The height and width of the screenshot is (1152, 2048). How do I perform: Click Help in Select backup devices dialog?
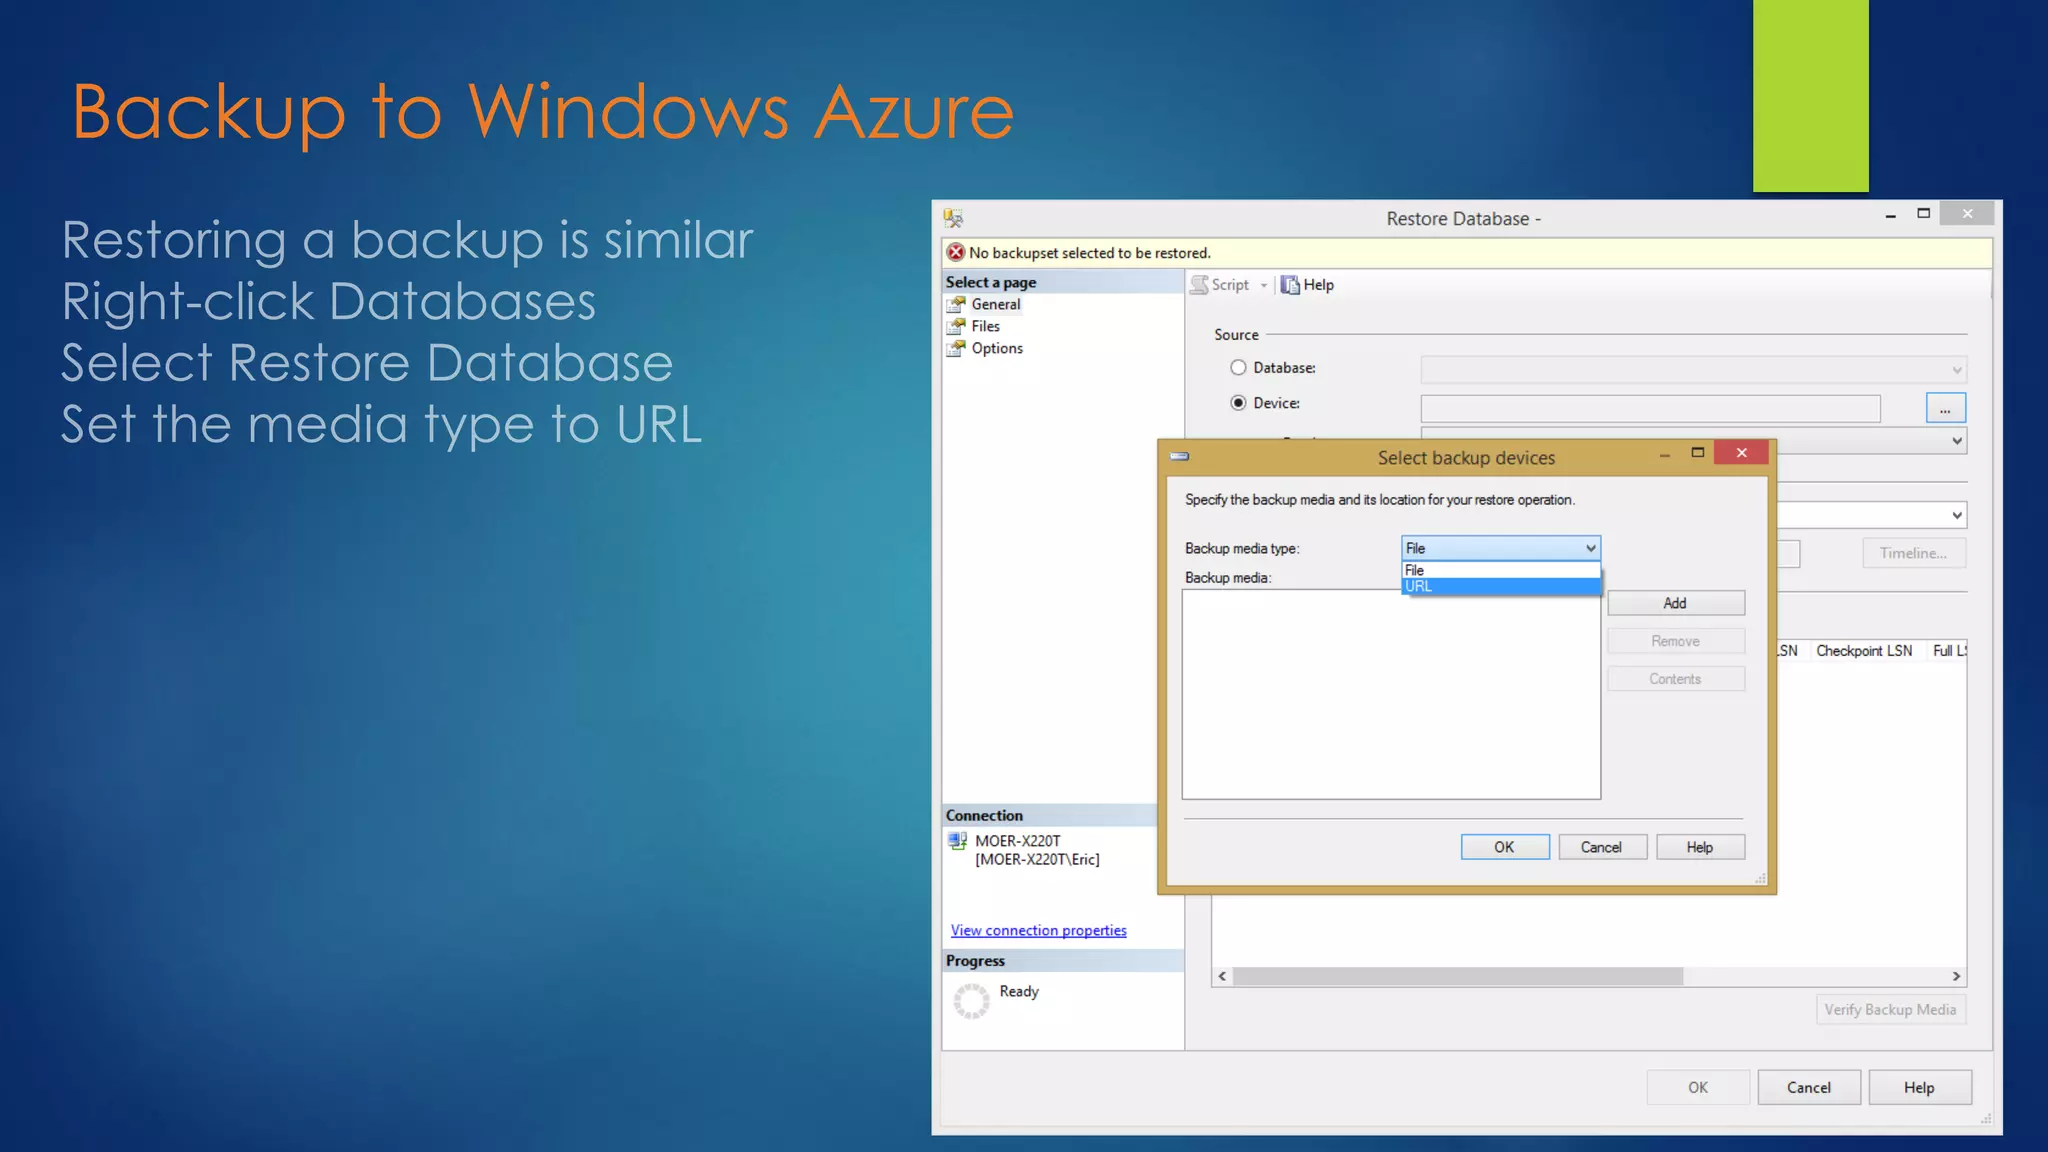[x=1700, y=847]
